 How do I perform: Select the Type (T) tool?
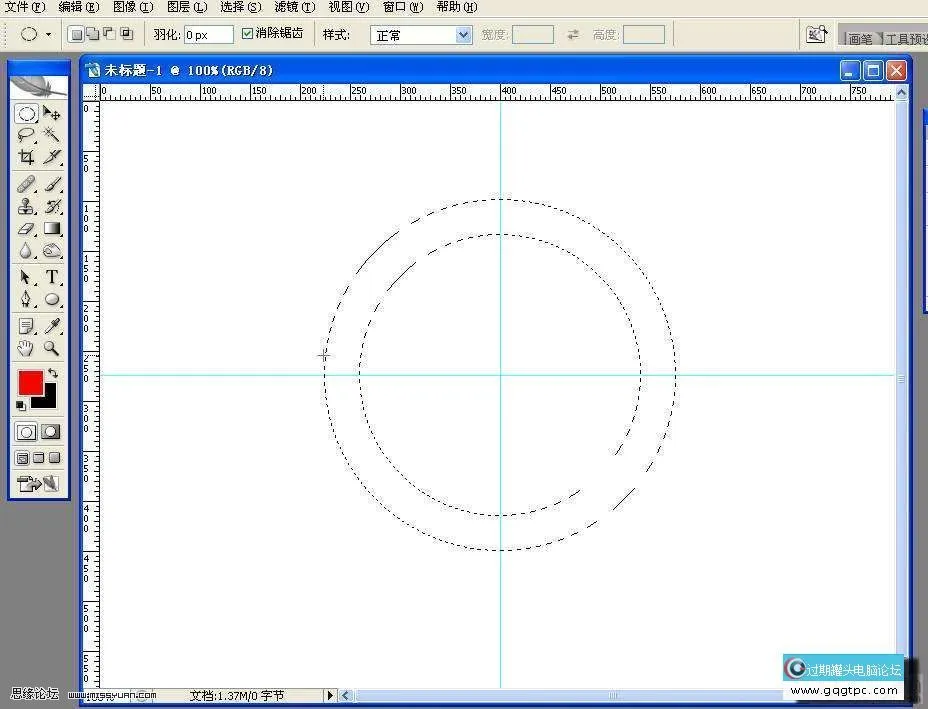[52, 277]
